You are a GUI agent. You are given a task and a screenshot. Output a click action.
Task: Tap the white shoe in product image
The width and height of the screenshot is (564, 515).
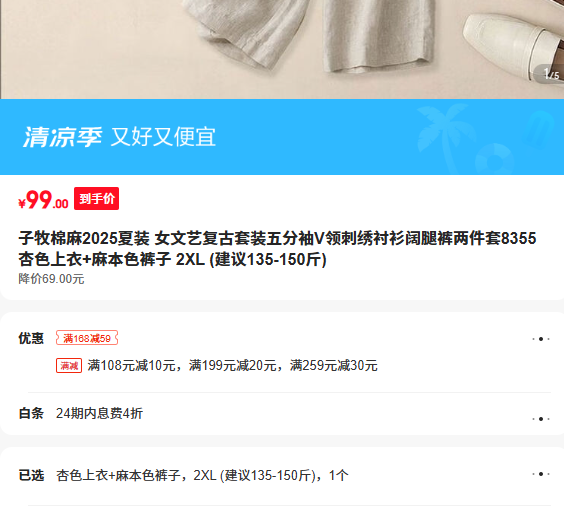click(513, 43)
